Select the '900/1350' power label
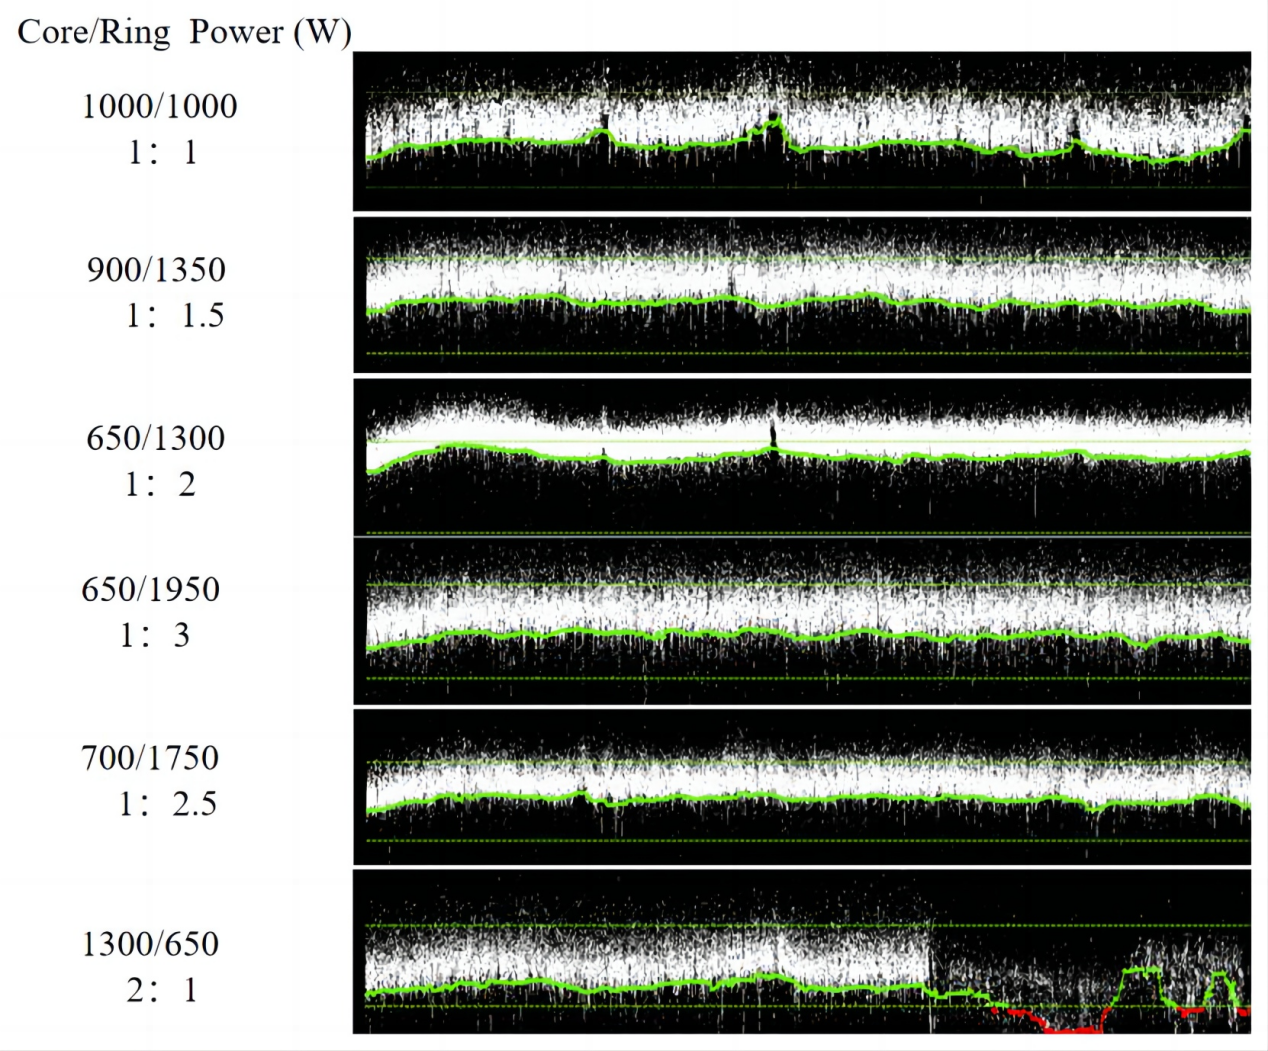This screenshot has width=1268, height=1051. (156, 270)
